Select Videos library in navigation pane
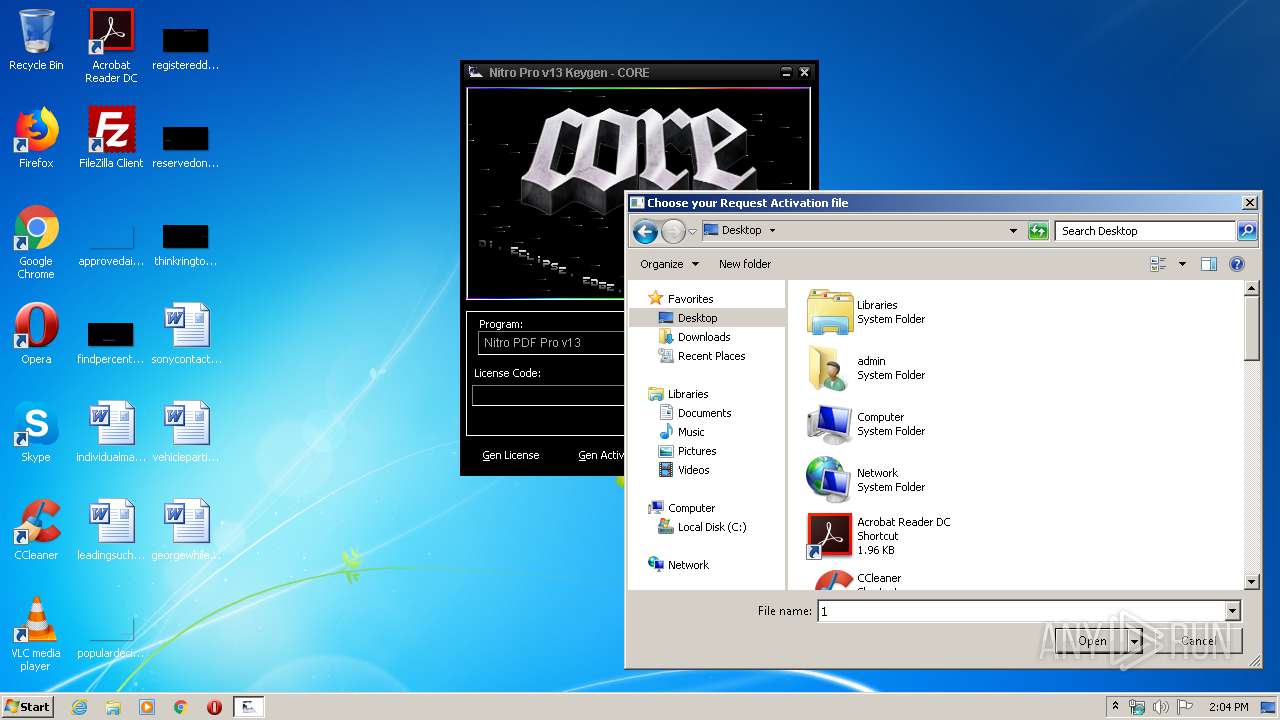Screen dimensions: 1280x720 click(693, 470)
